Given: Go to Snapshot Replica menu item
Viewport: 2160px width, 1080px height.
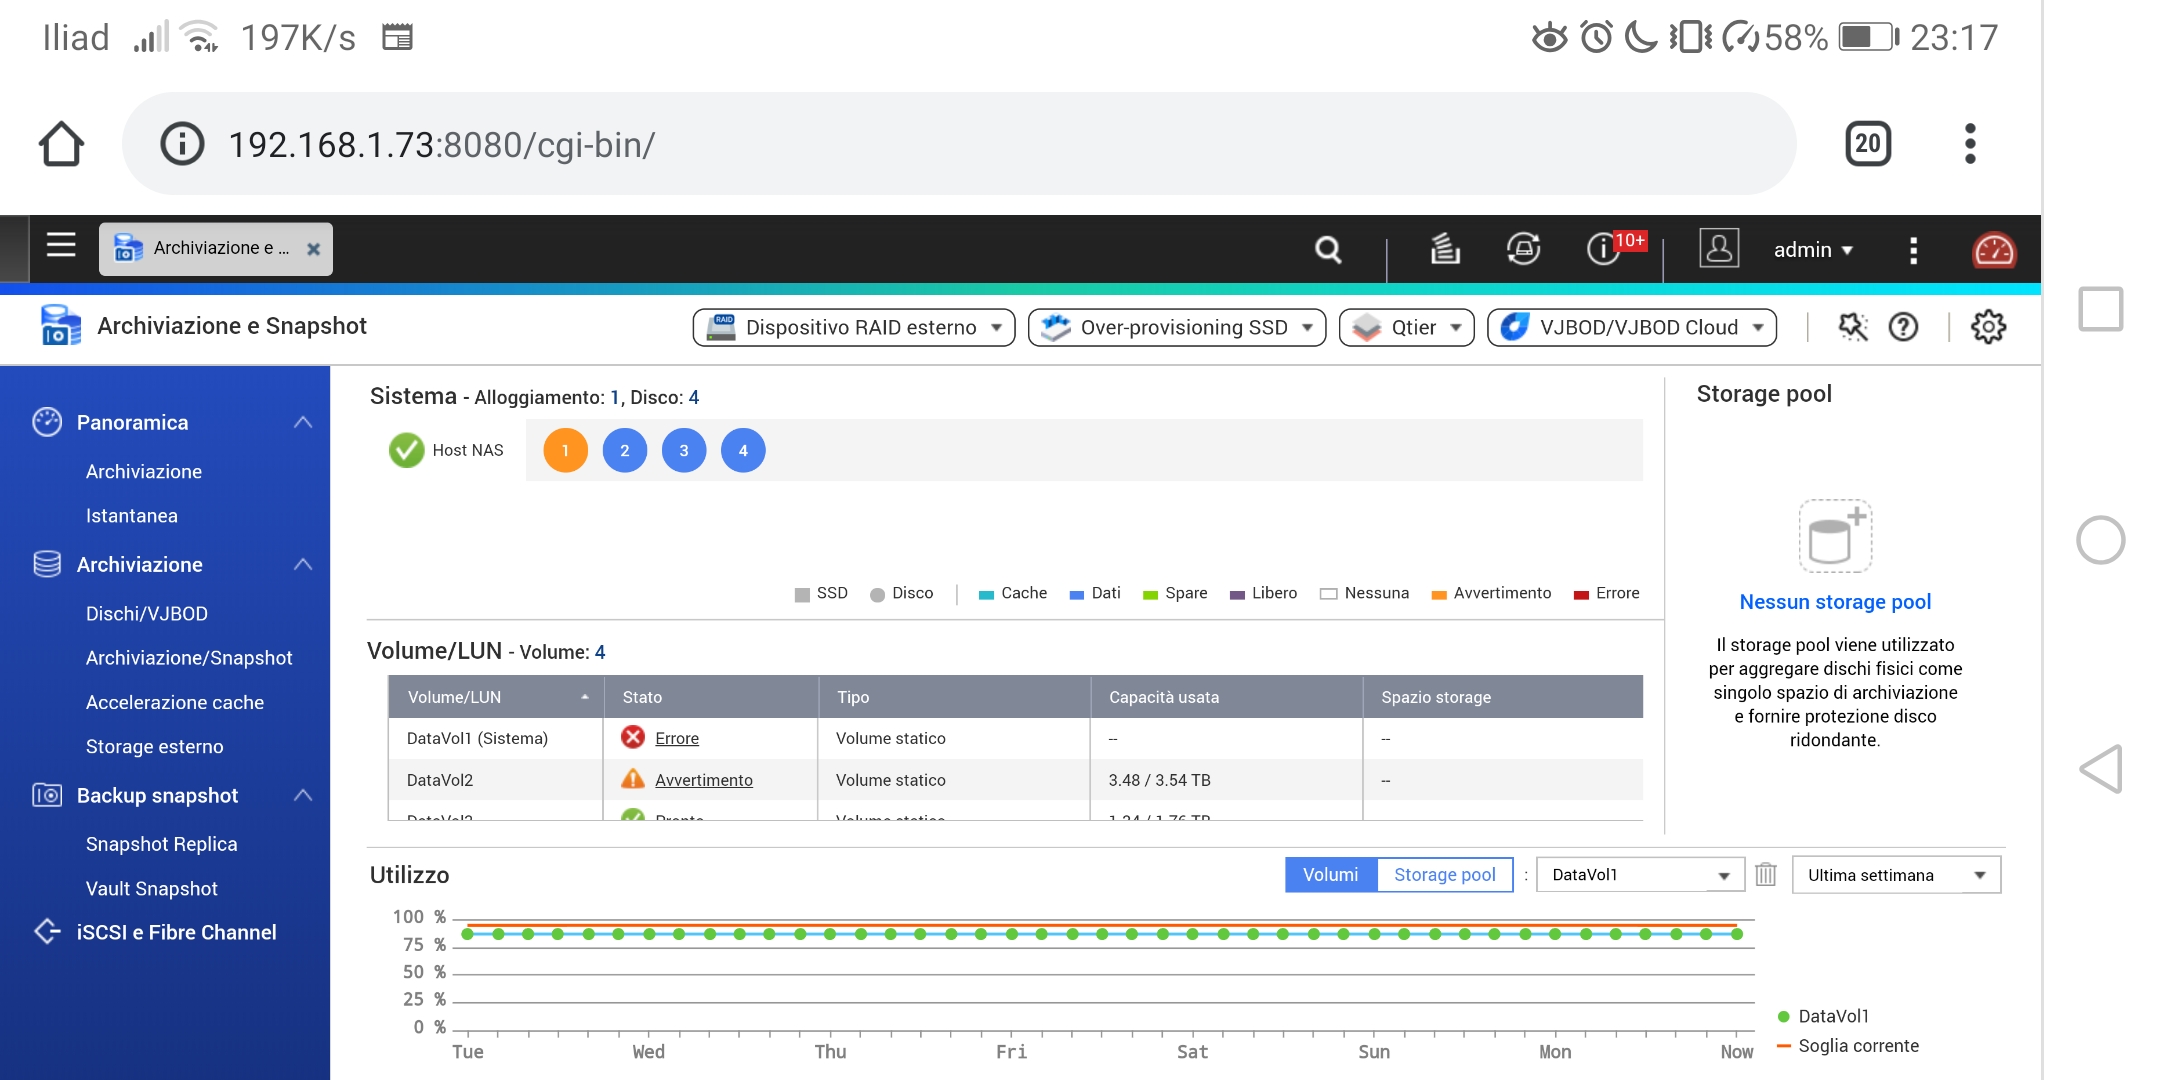Looking at the screenshot, I should coord(162,844).
